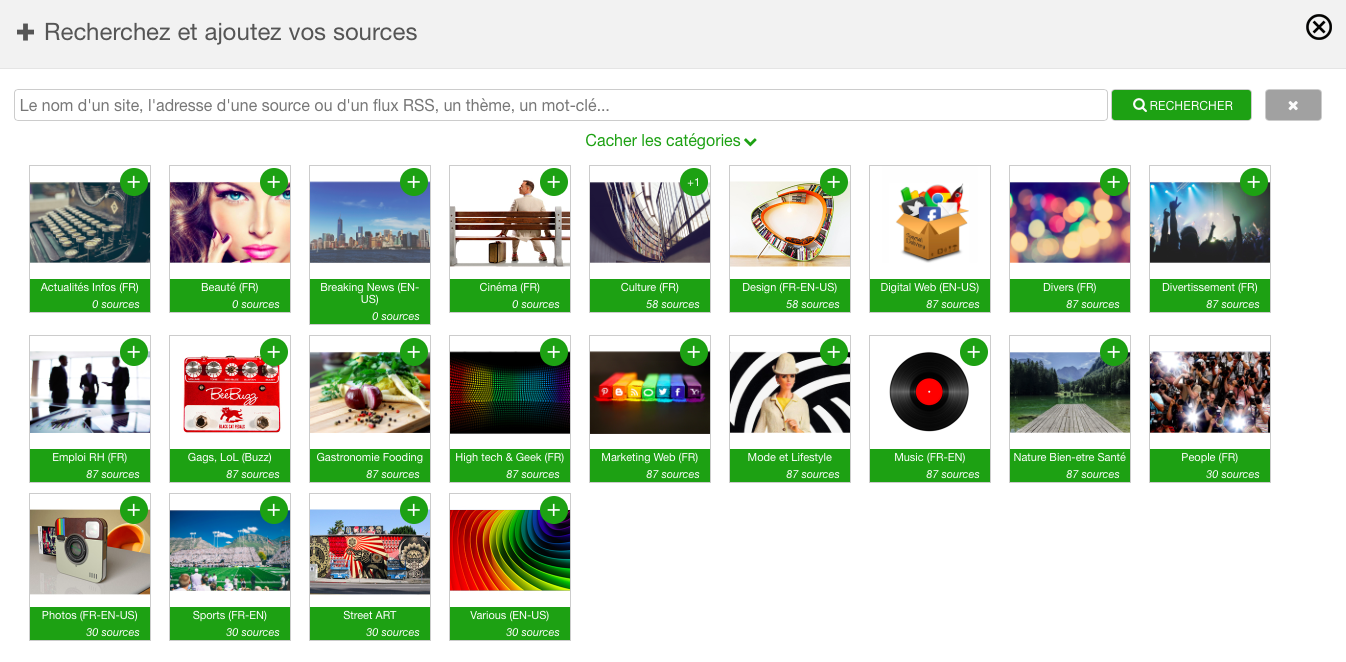Add Mode et Lifestyle using its plus icon
Image resolution: width=1346 pixels, height=662 pixels.
tap(834, 352)
